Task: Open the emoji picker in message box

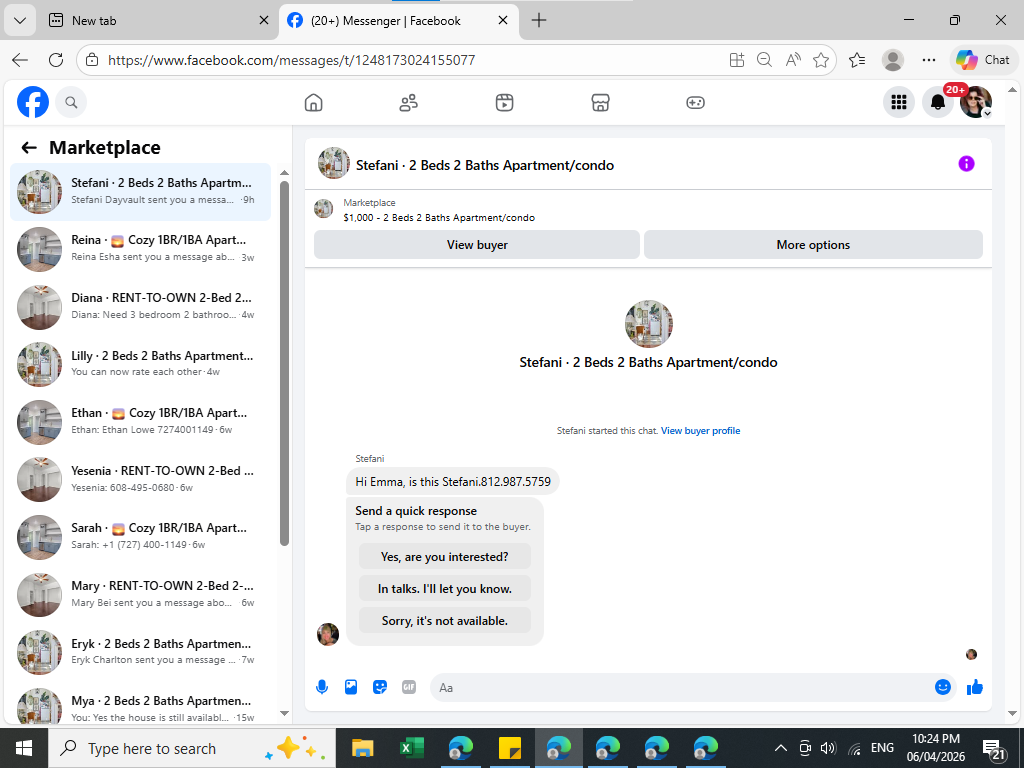Action: pyautogui.click(x=942, y=687)
